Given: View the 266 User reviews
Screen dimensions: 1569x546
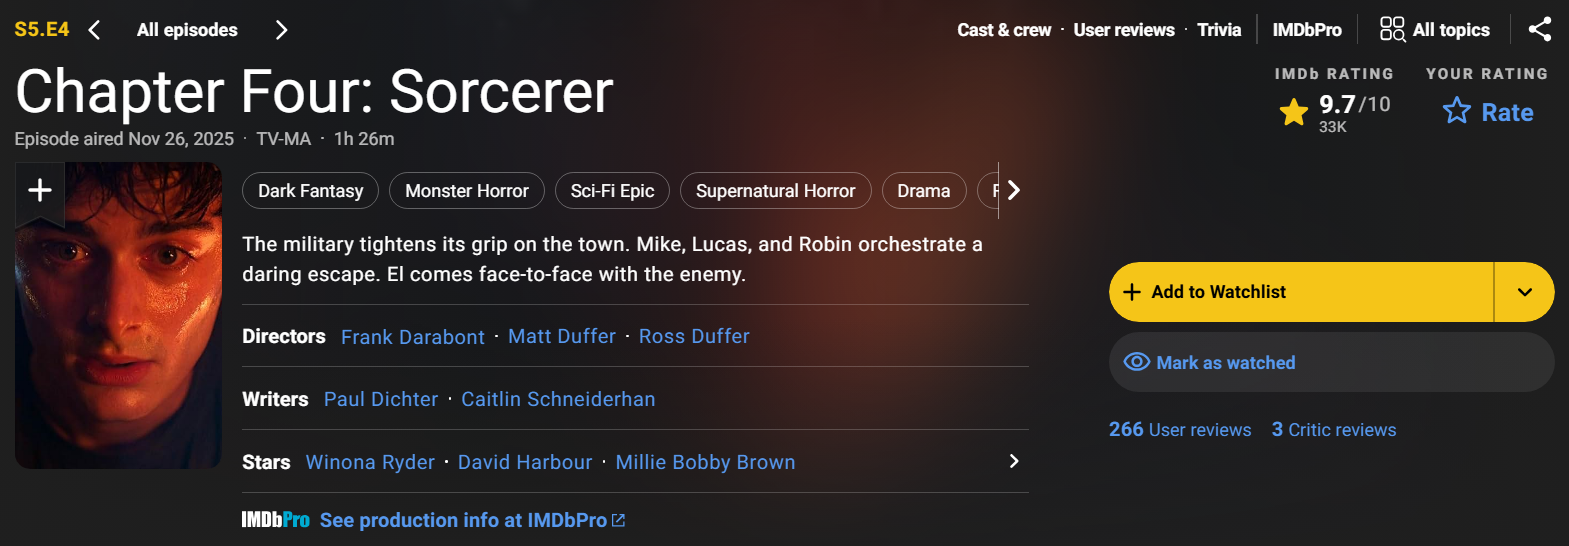Looking at the screenshot, I should (1179, 429).
